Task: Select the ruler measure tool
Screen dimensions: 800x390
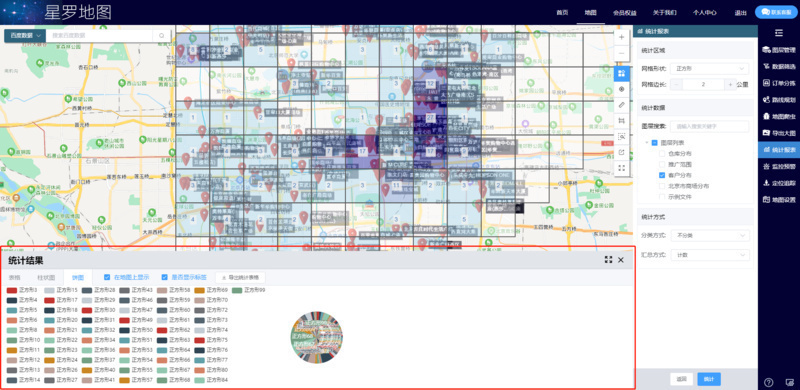Action: point(621,105)
